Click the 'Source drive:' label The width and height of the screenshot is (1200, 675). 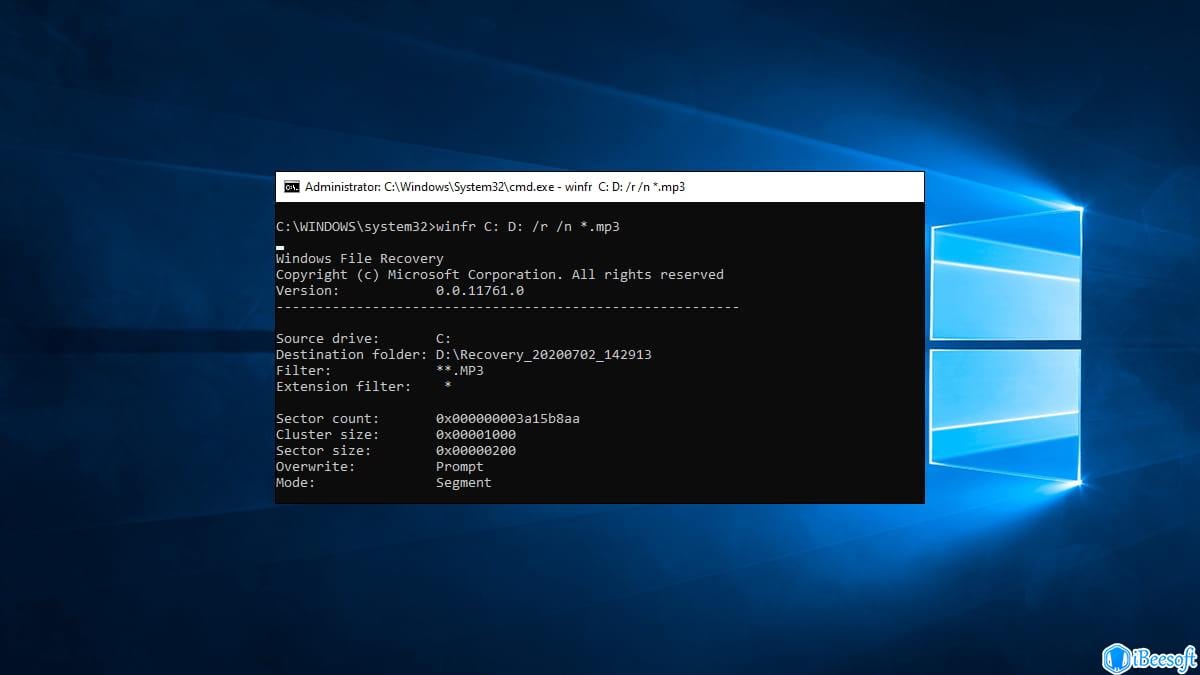tap(327, 339)
